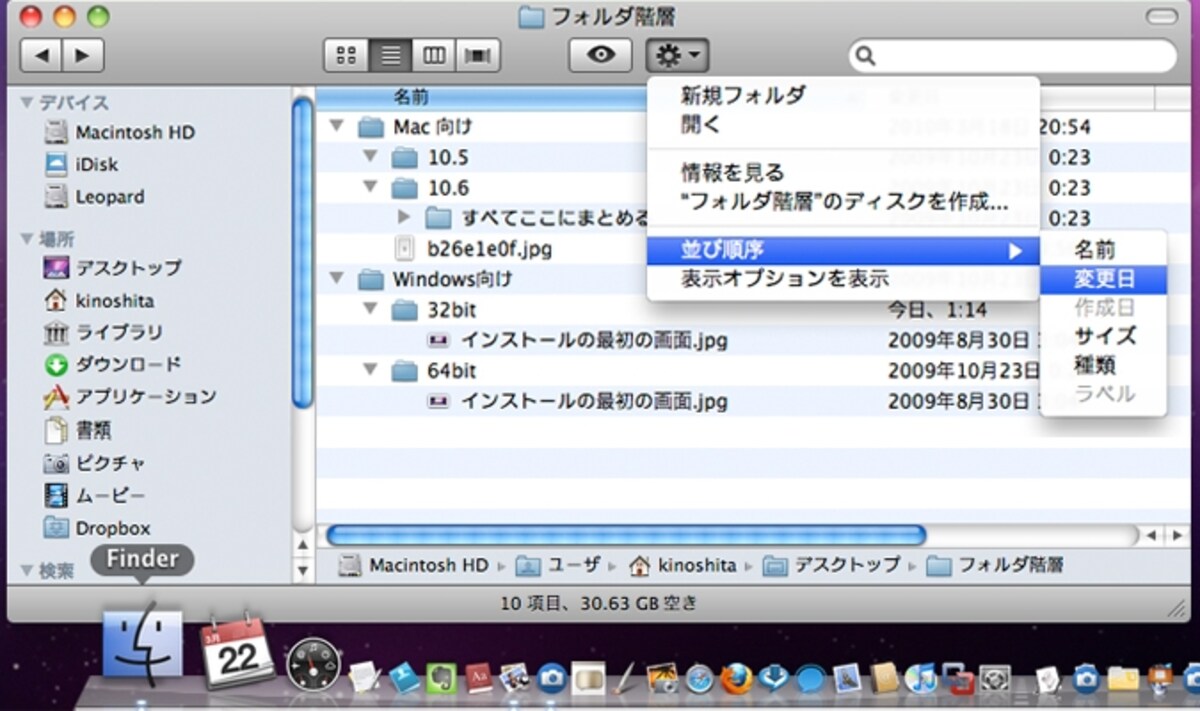The height and width of the screenshot is (711, 1200).
Task: Click kinoshita in the path bar
Action: tap(683, 565)
